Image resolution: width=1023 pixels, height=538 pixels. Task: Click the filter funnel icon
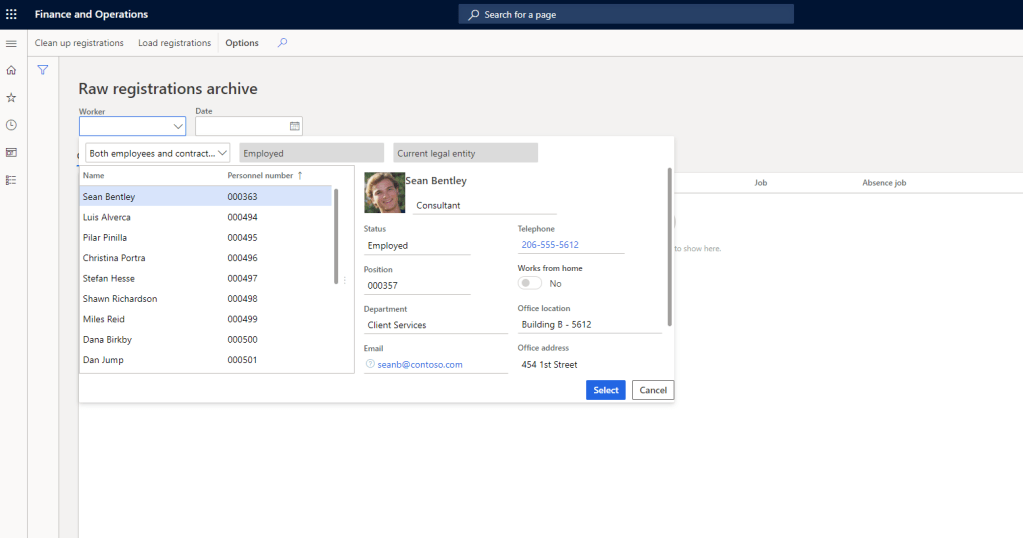tap(43, 70)
